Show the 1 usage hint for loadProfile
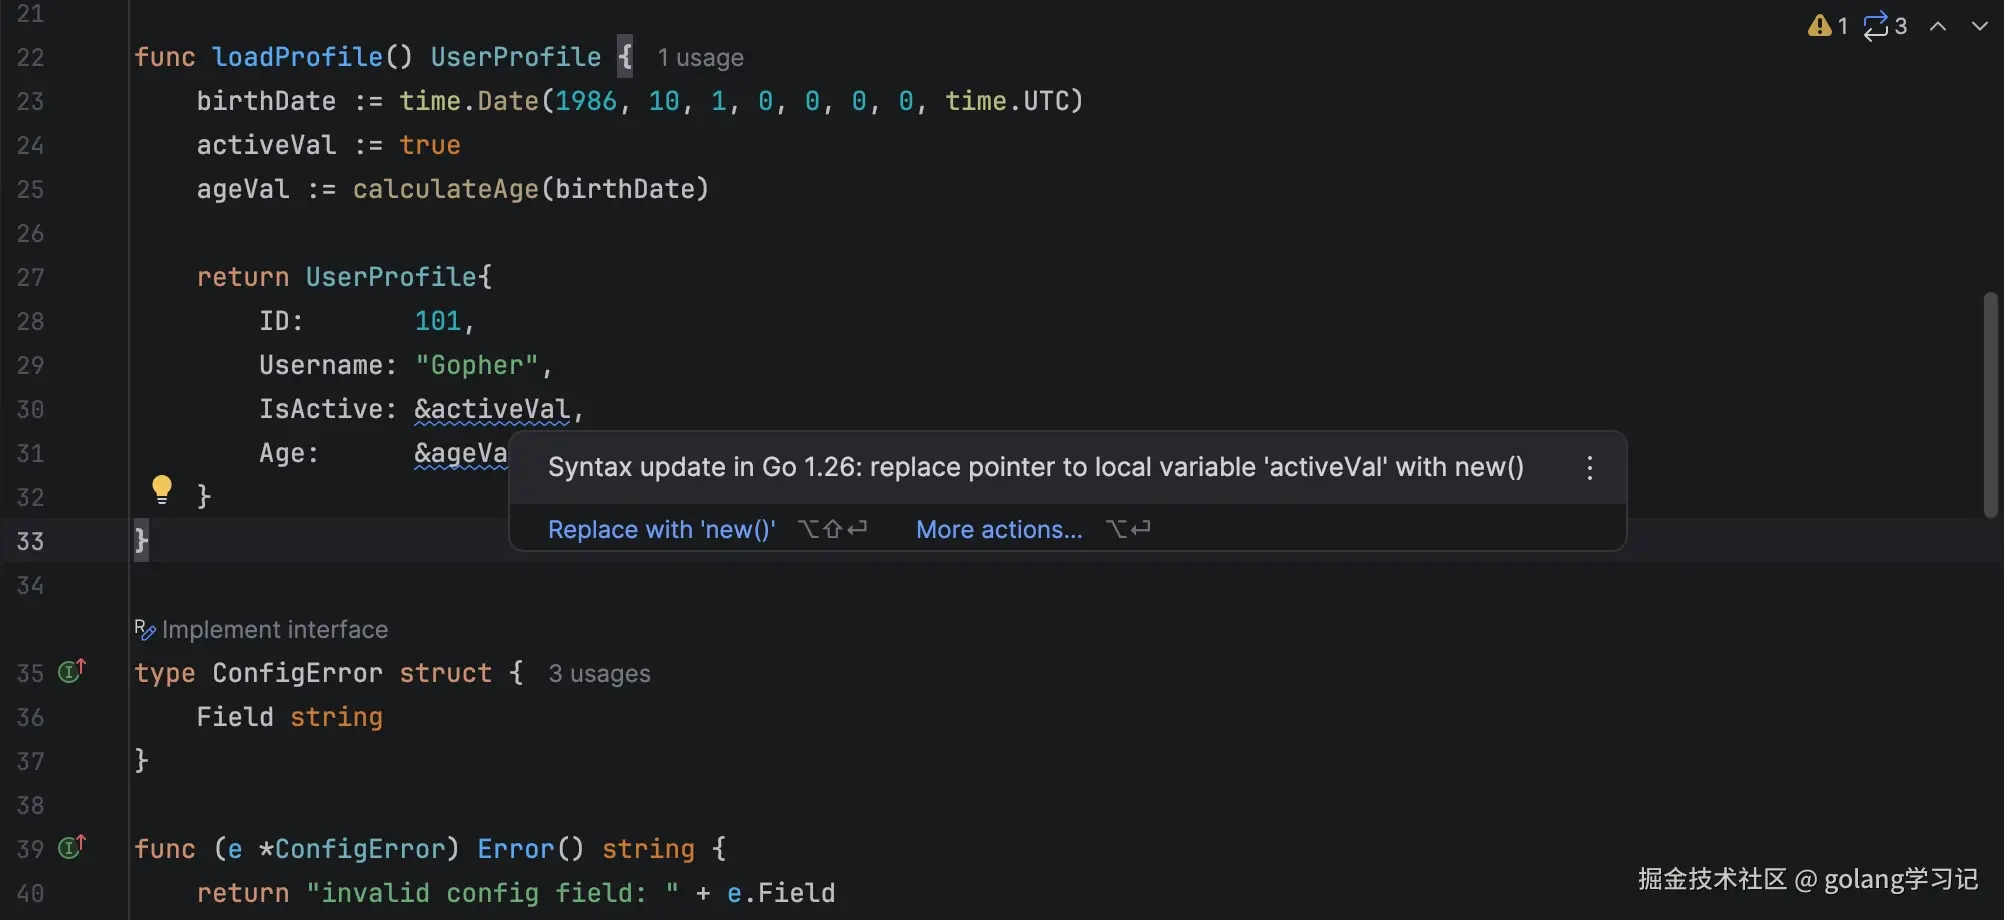Image resolution: width=2004 pixels, height=920 pixels. coord(700,58)
